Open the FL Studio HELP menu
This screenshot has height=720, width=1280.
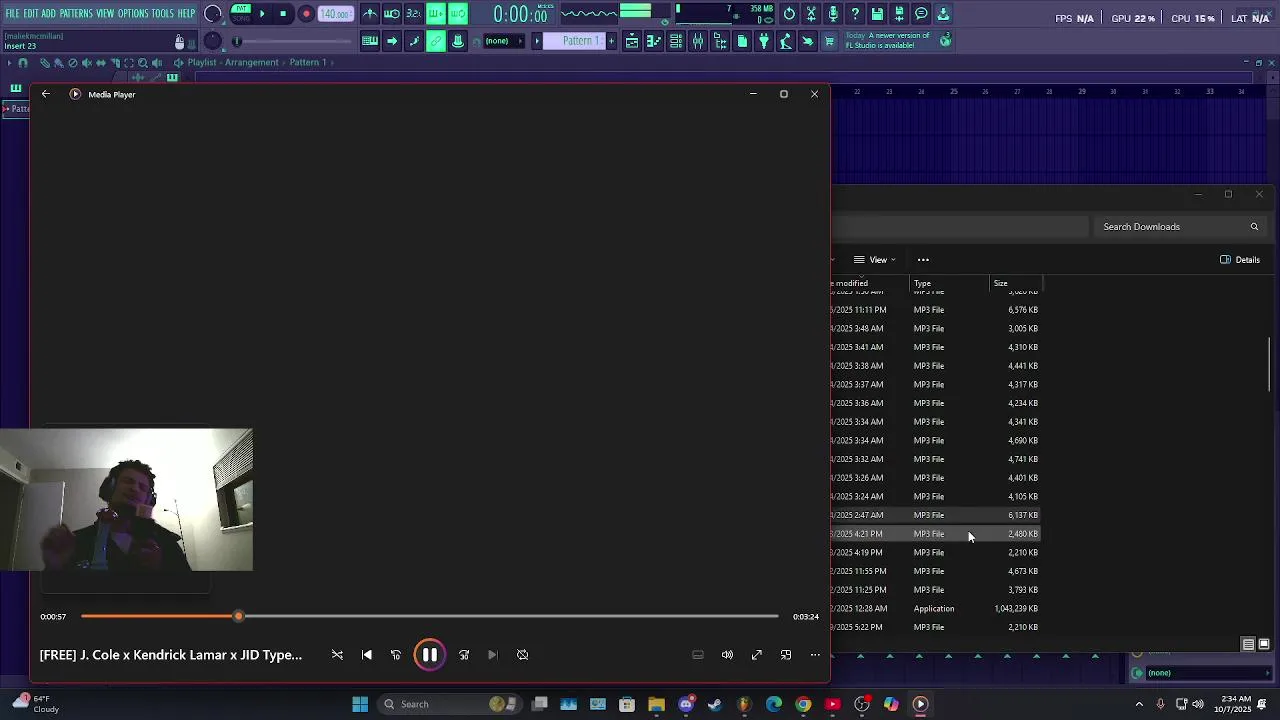[x=186, y=14]
